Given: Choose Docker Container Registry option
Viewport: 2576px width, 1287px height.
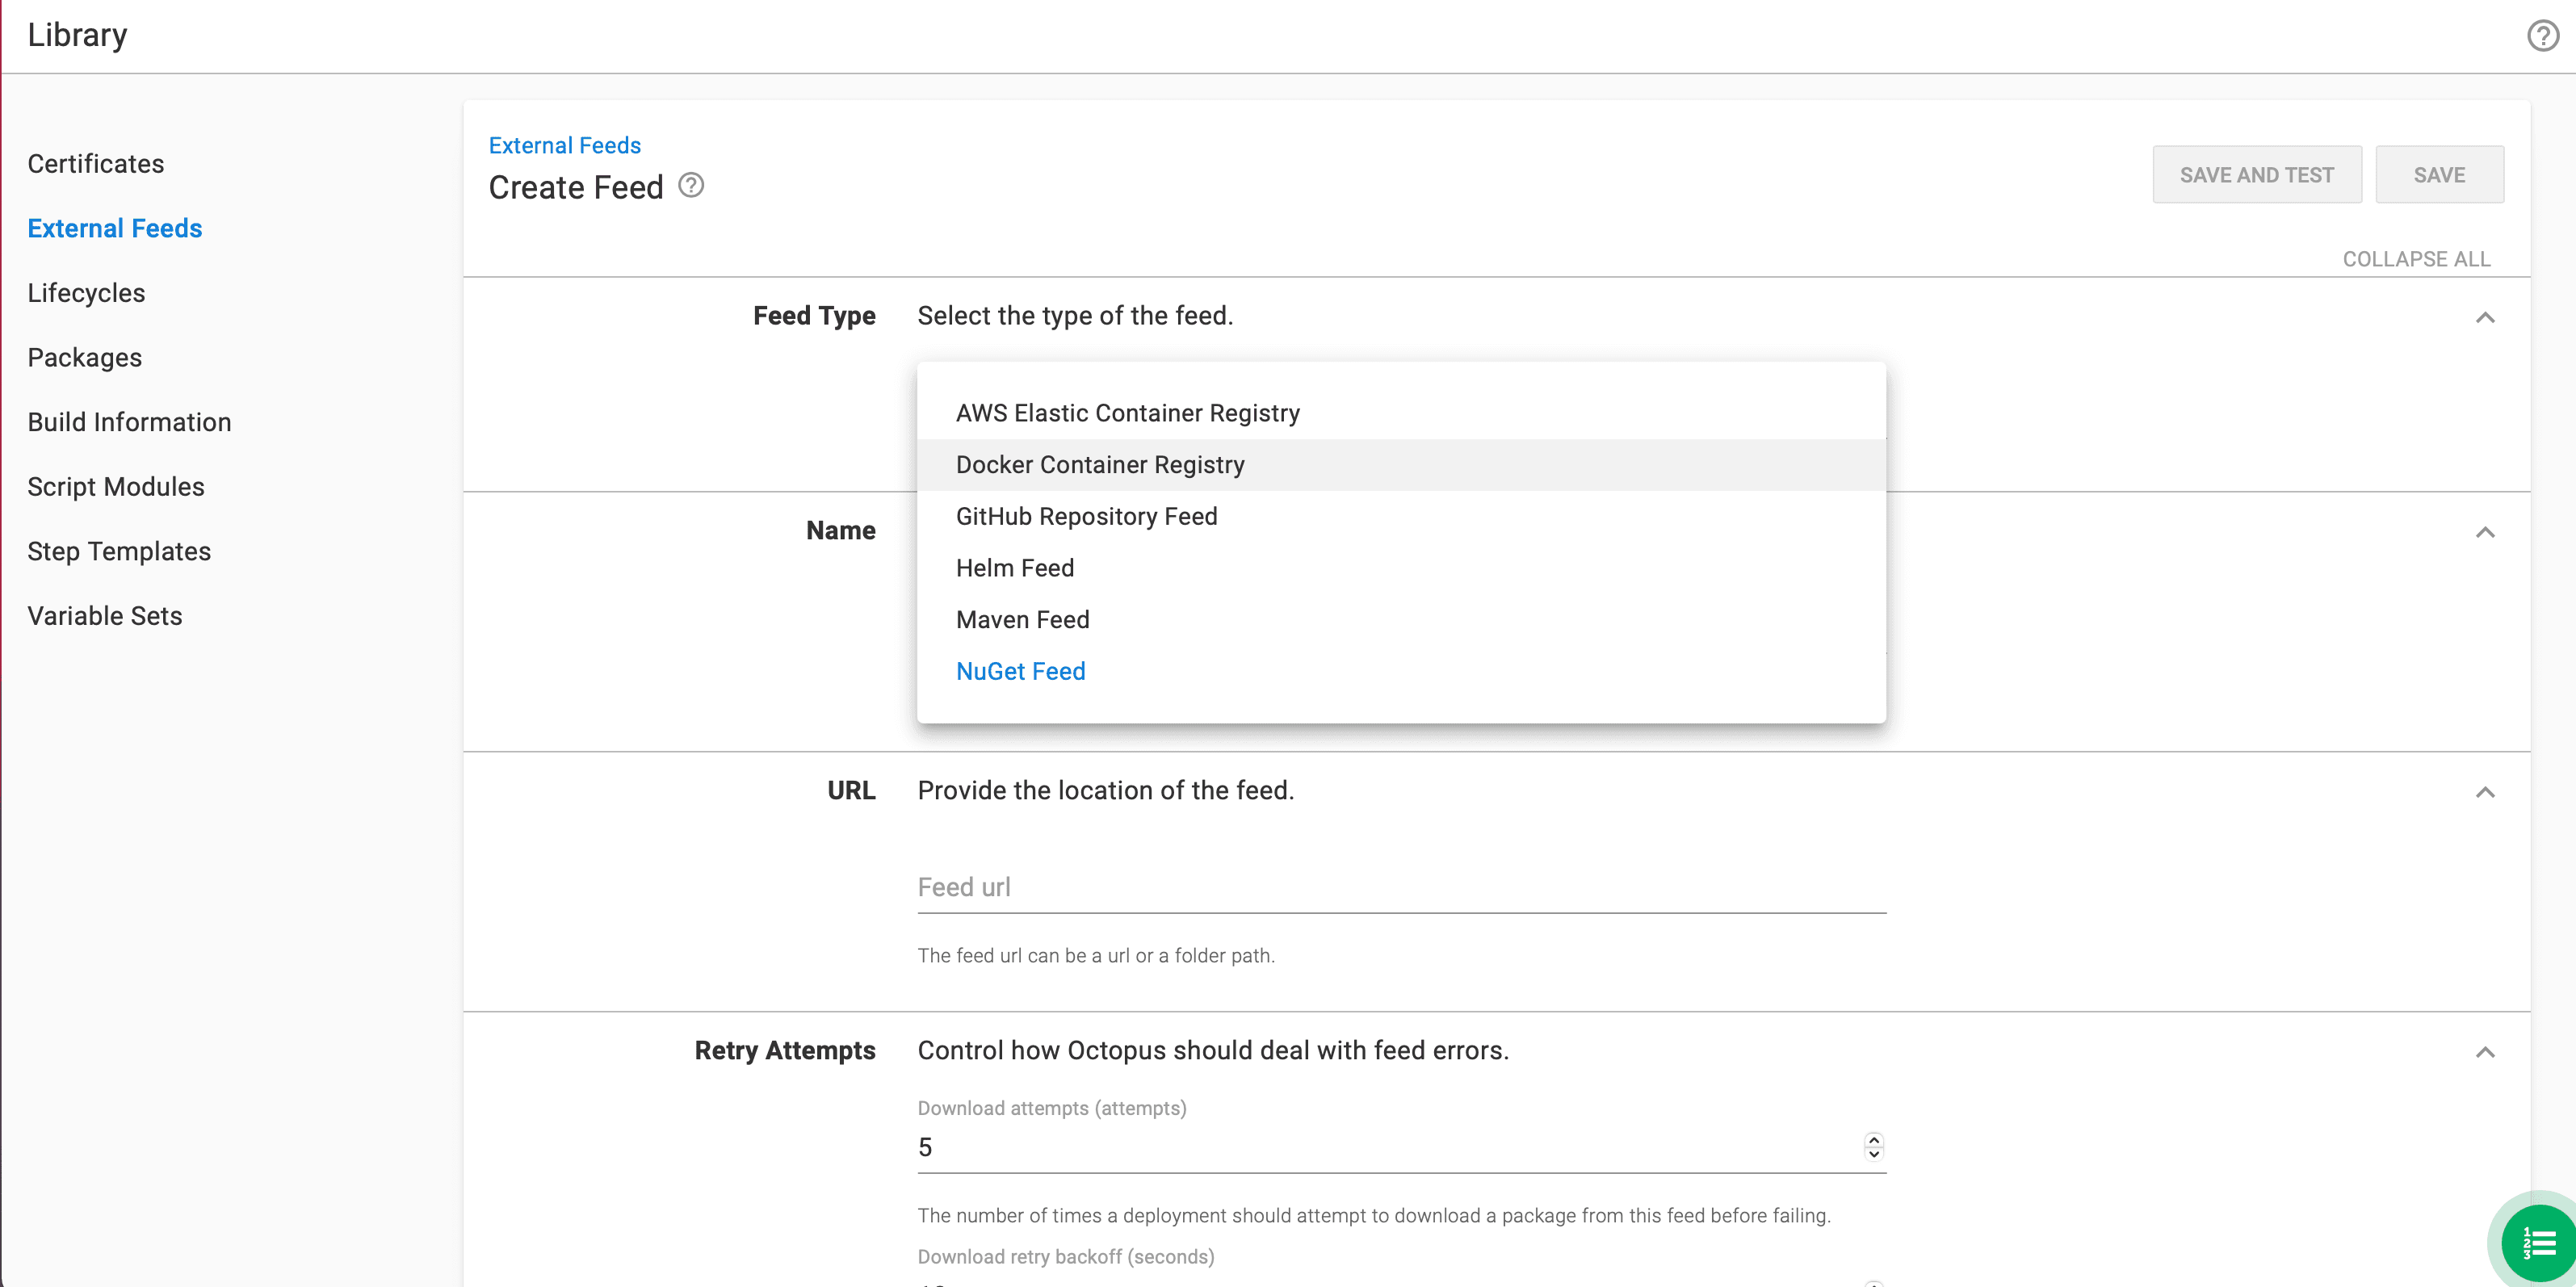Looking at the screenshot, I should (1100, 465).
